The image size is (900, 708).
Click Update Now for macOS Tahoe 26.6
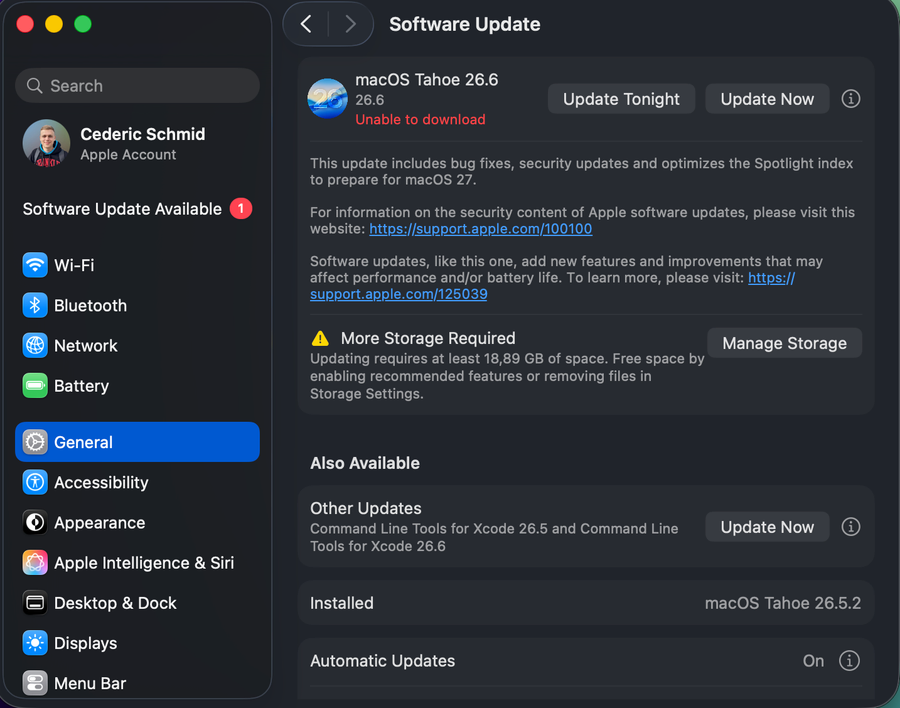point(767,99)
